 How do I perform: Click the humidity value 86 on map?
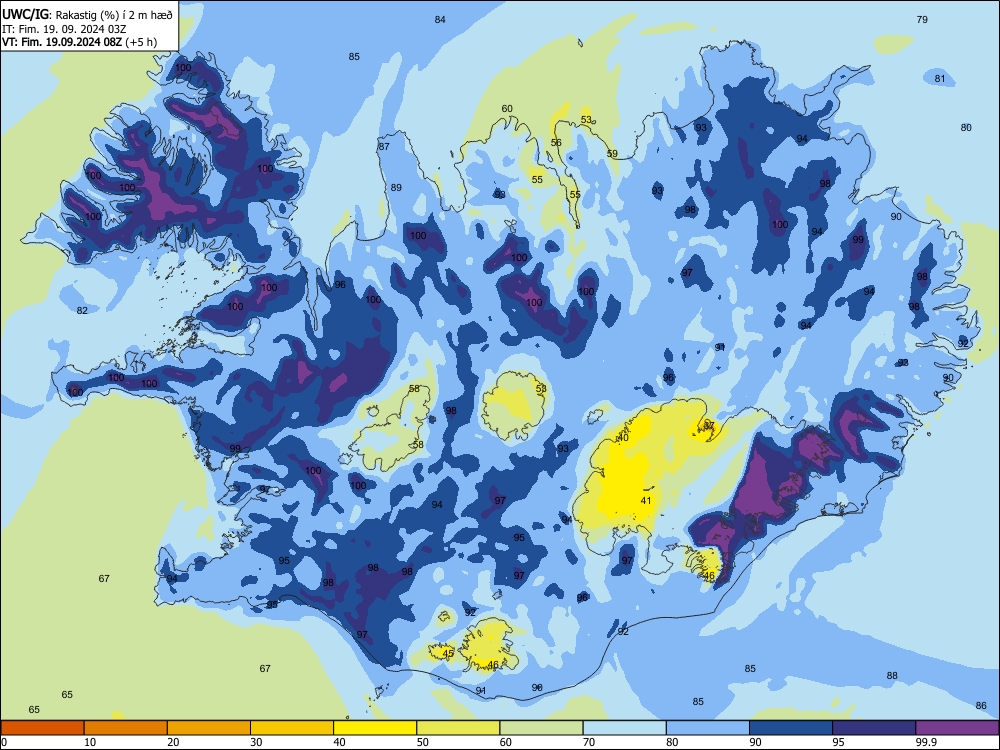pos(982,705)
